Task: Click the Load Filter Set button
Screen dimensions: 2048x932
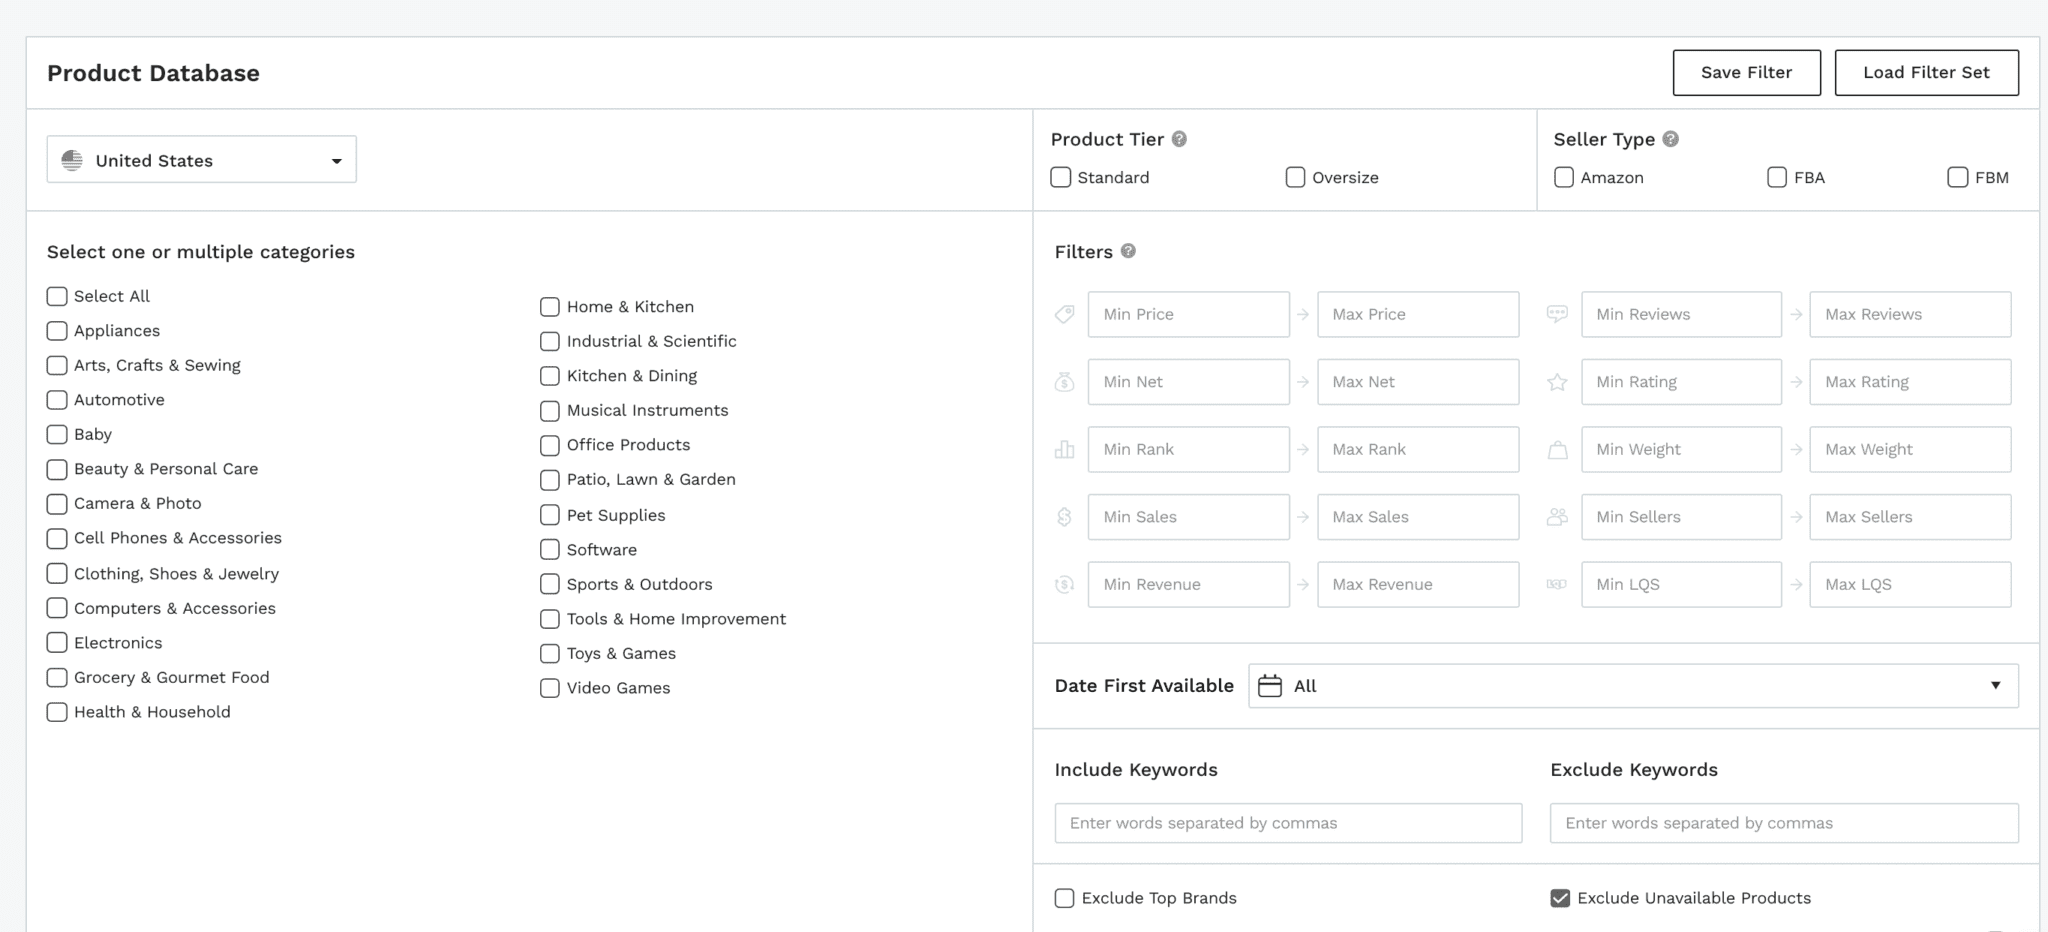Action: 1926,73
